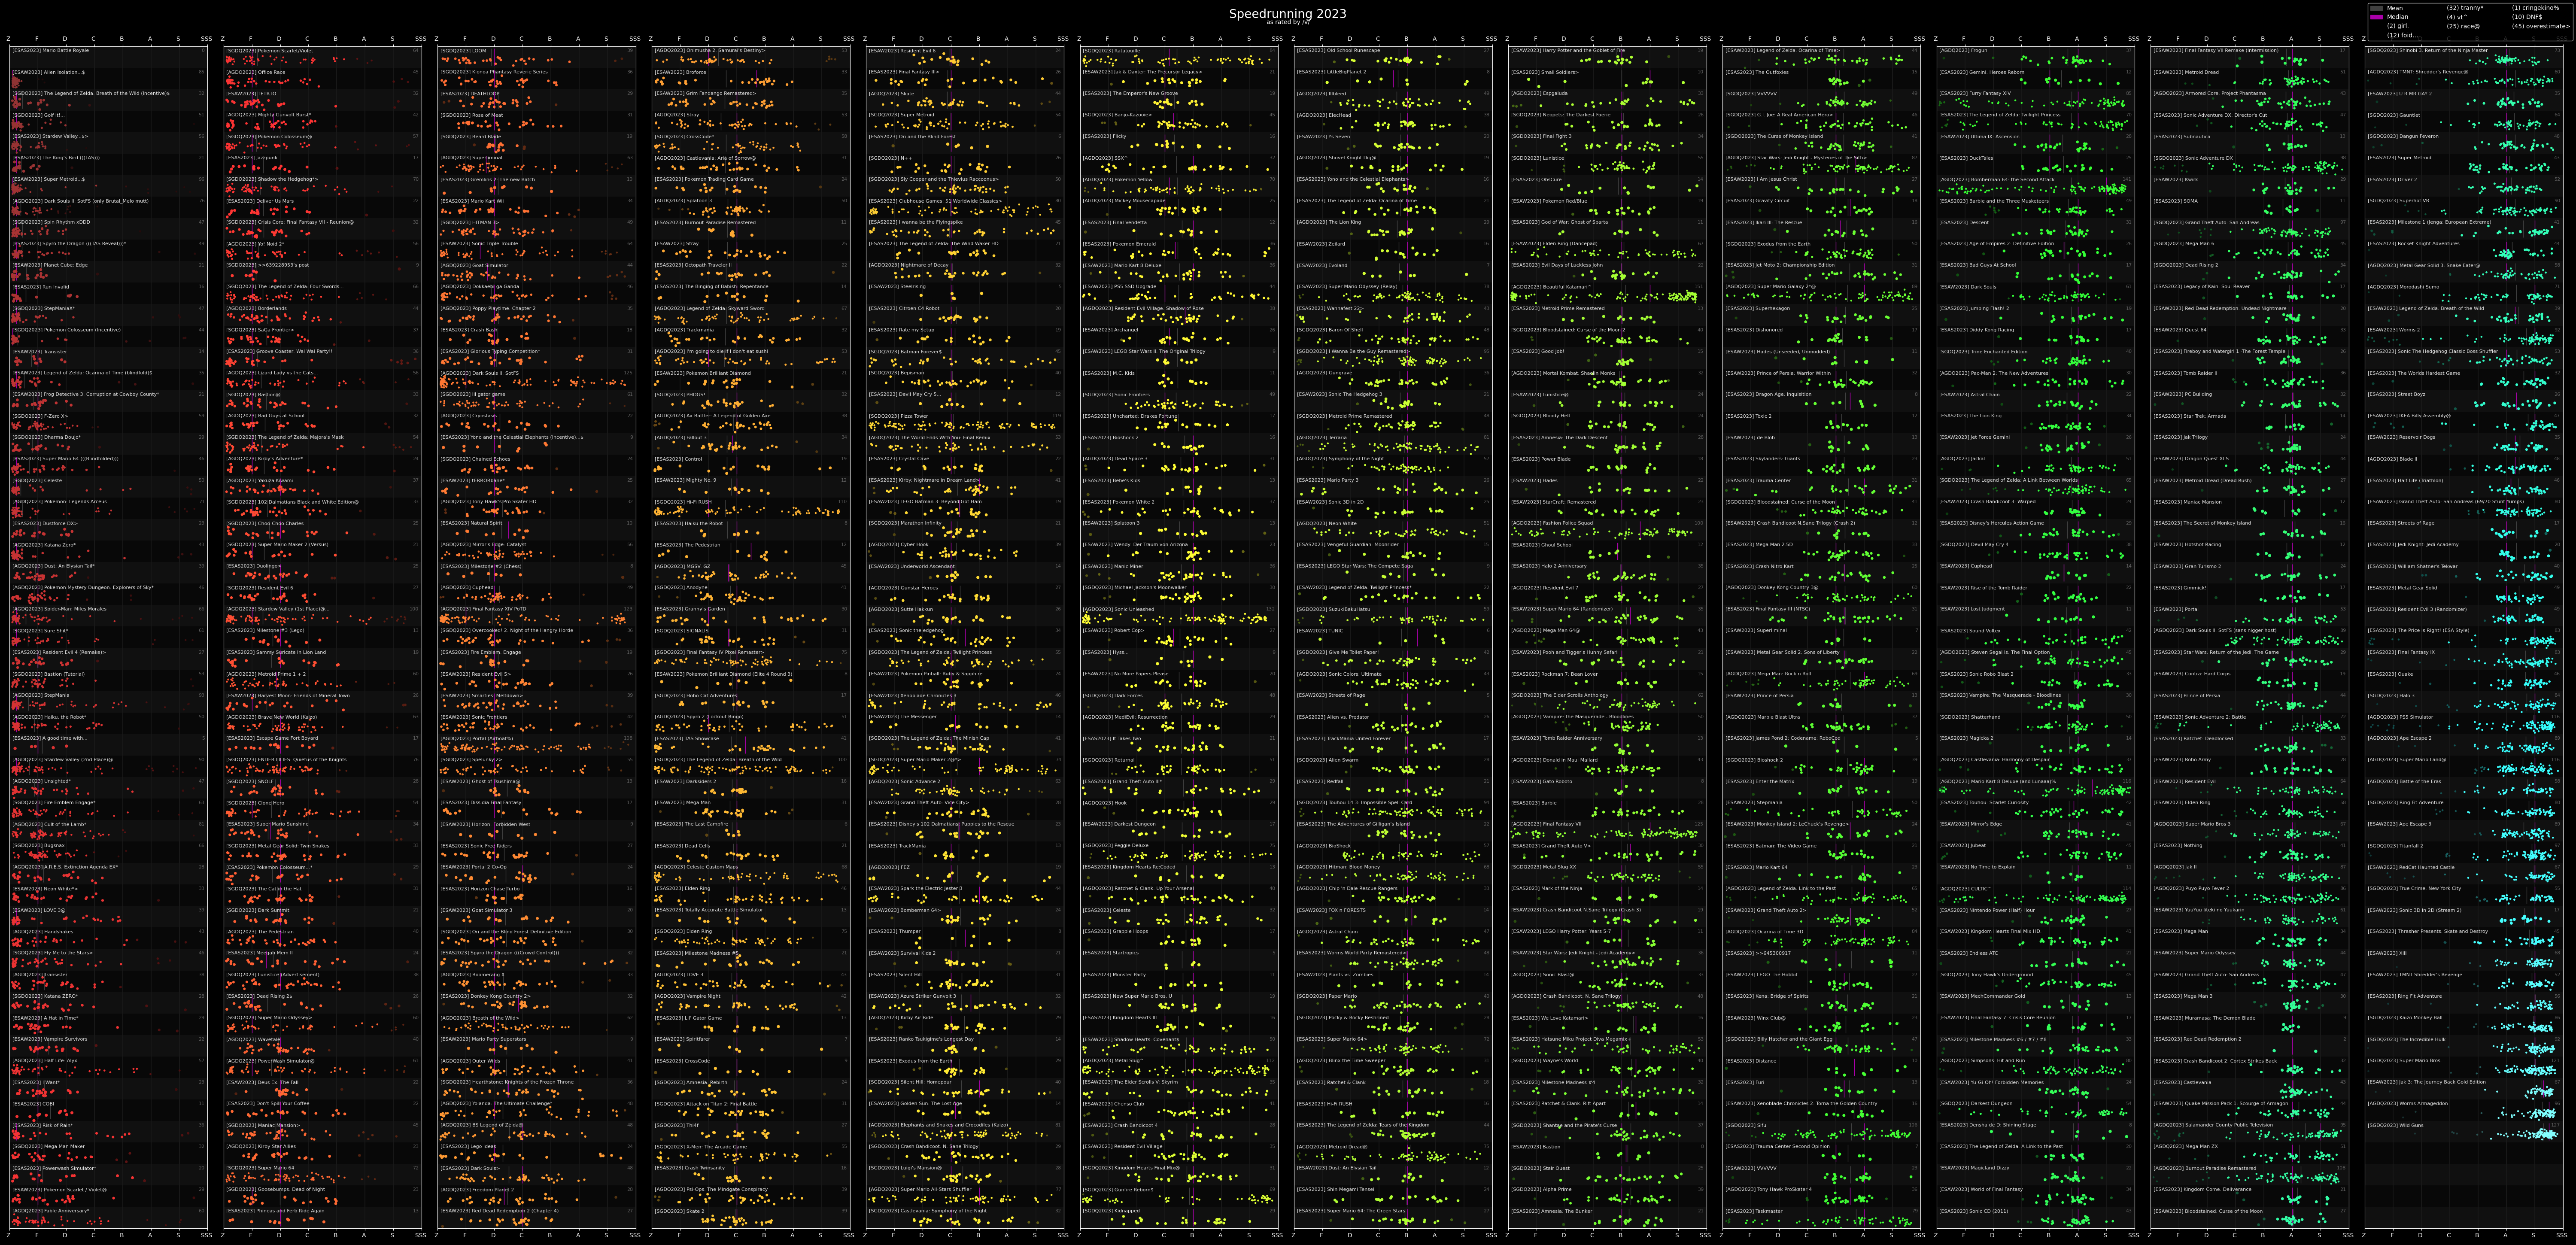This screenshot has width=2576, height=1245.
Task: Click '[ESAW2023] Quest 64' row label
Action: (2180, 330)
